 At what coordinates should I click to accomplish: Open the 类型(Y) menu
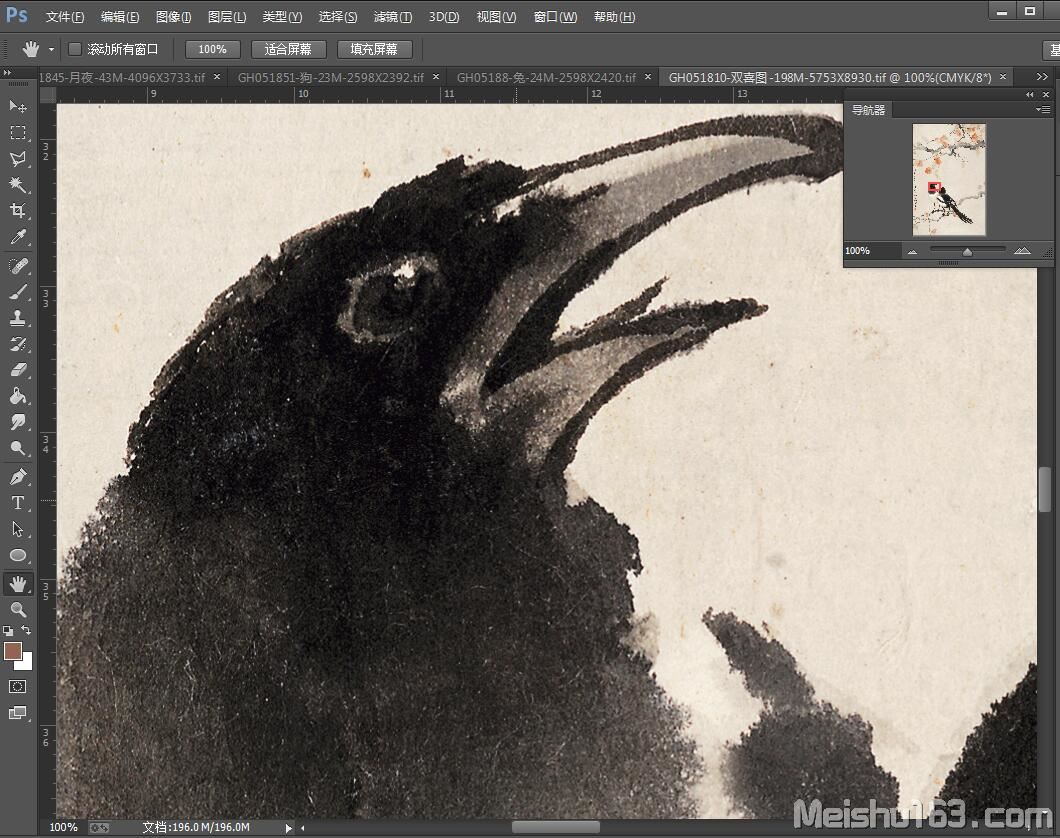[x=282, y=17]
